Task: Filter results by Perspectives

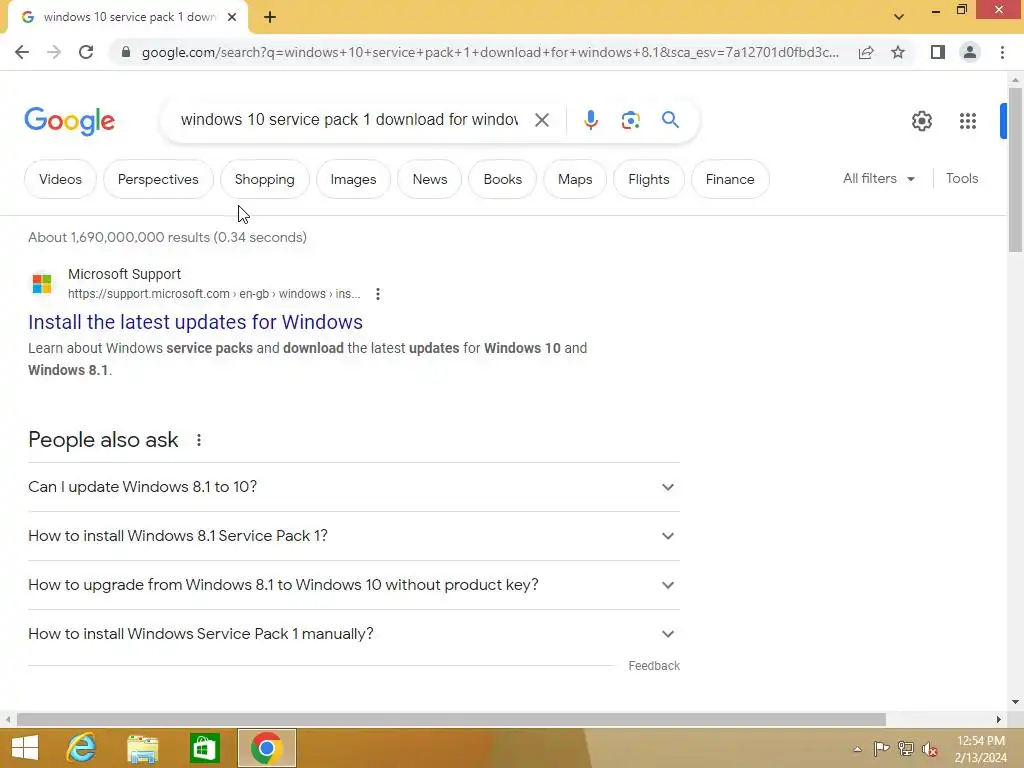Action: (x=158, y=179)
